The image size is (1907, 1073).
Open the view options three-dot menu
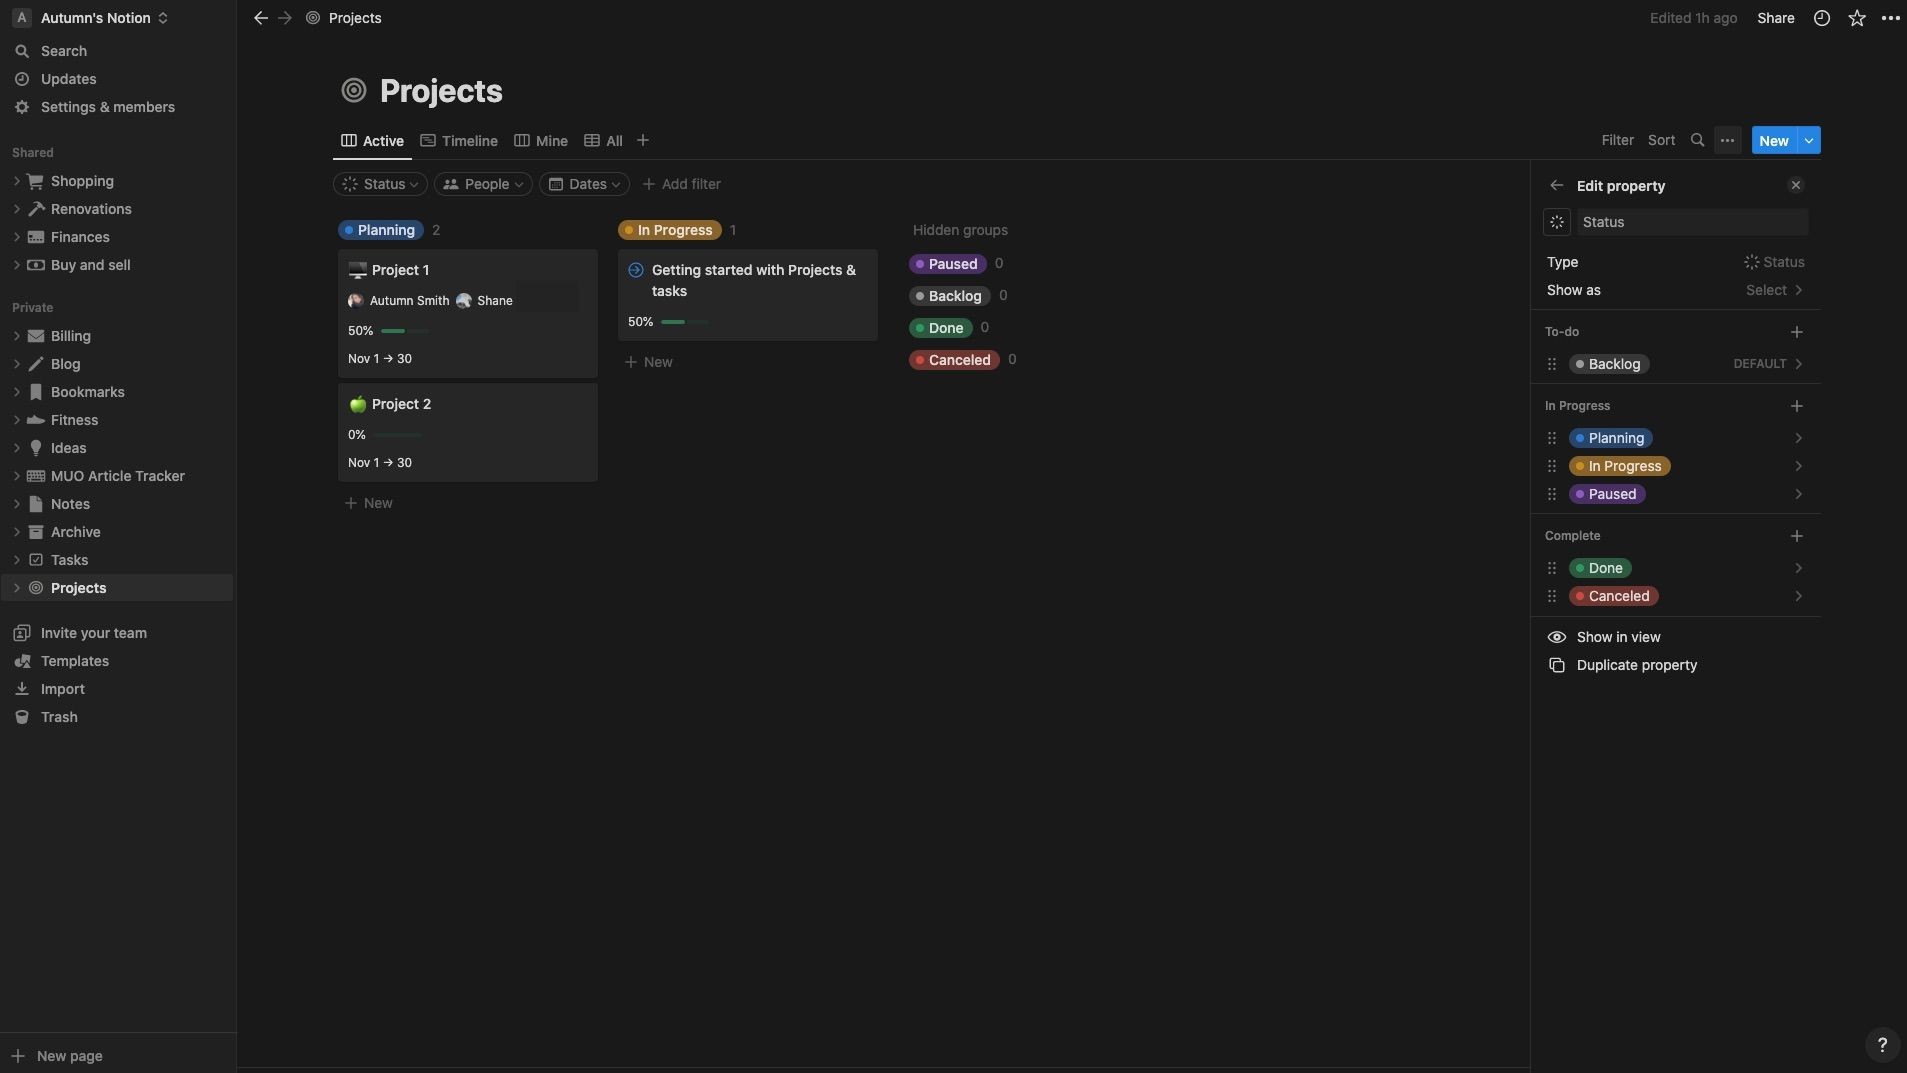point(1727,140)
